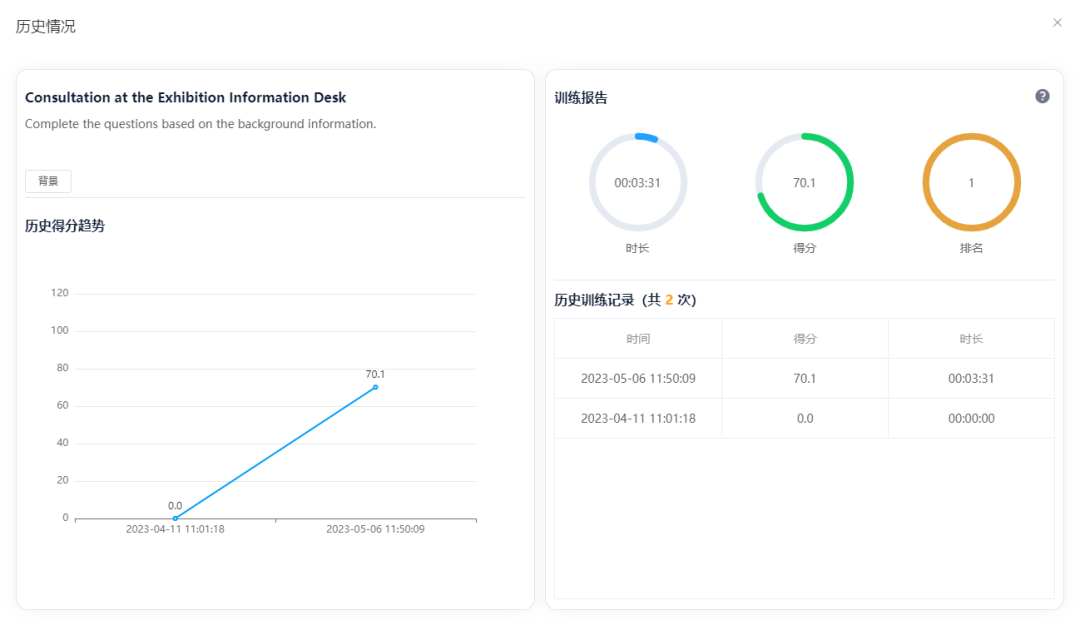
Task: Click the 70.1 data point on the chart
Action: pos(375,387)
